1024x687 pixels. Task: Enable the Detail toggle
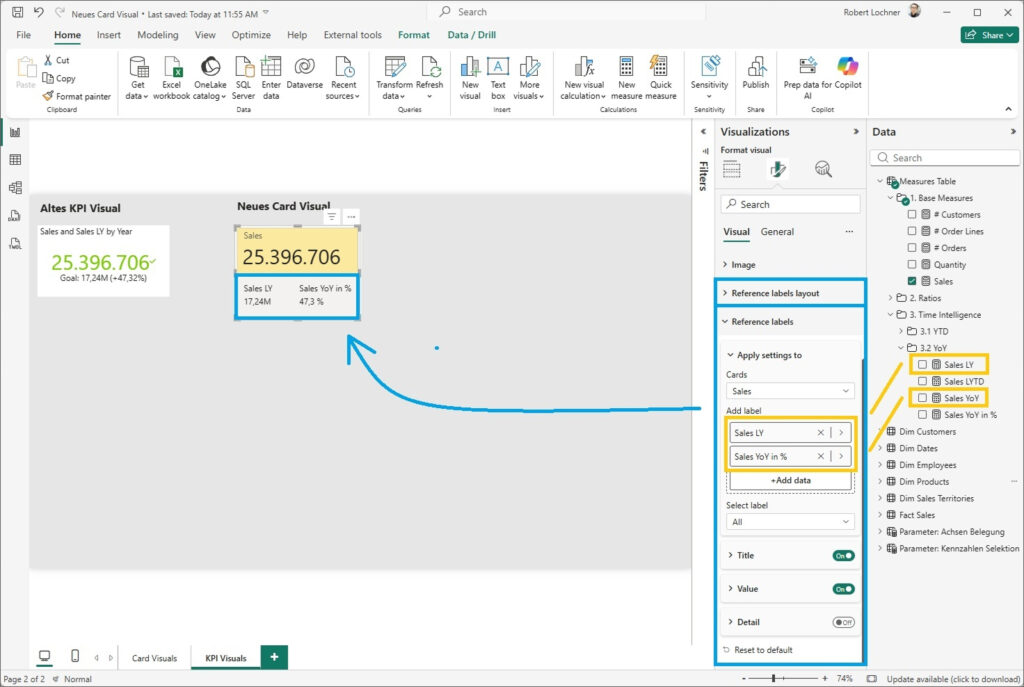tap(843, 622)
